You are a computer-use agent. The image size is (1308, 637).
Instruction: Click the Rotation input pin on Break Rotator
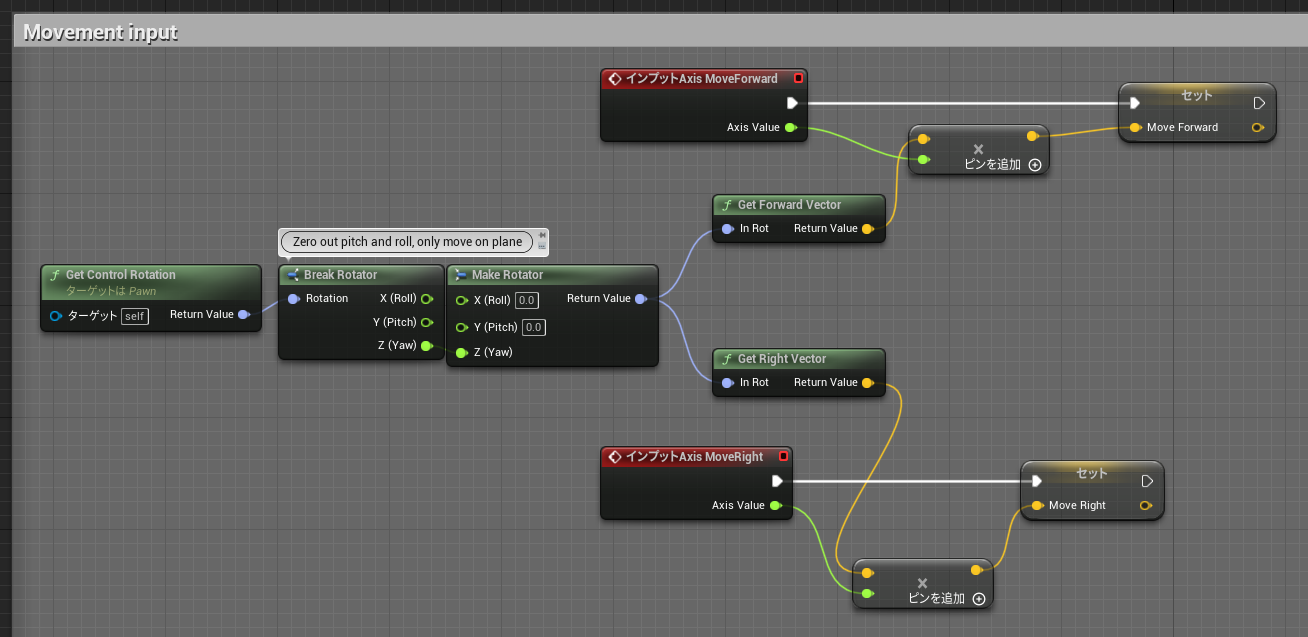[293, 299]
